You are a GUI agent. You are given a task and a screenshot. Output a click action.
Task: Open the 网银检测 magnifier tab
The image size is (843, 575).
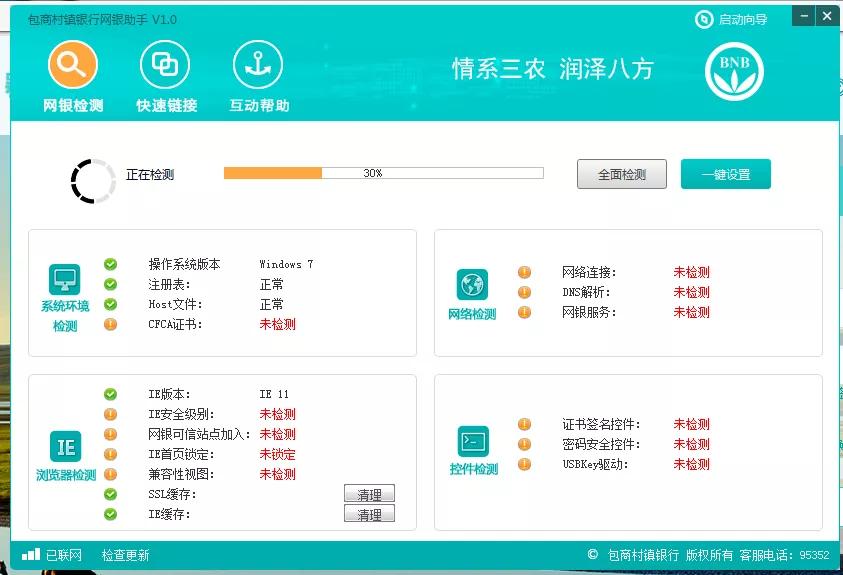pos(73,76)
